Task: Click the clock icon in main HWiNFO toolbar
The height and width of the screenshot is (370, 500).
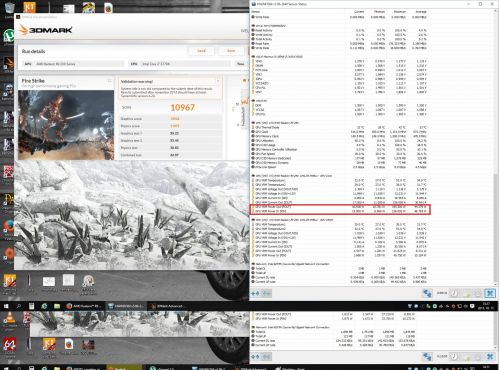Action: 454,293
